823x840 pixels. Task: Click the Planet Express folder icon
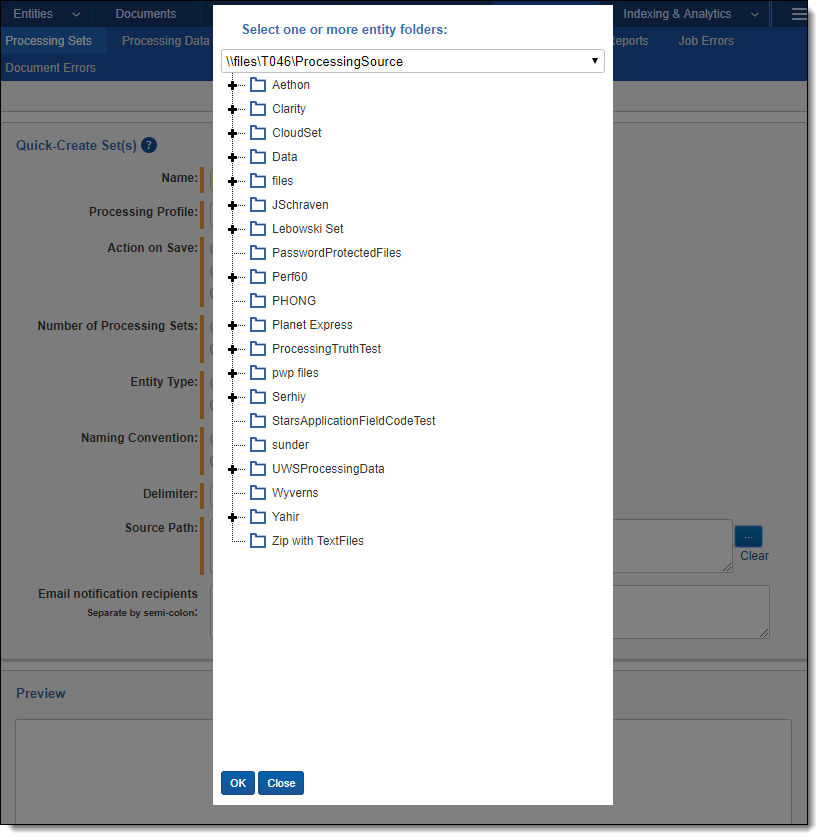(x=258, y=325)
